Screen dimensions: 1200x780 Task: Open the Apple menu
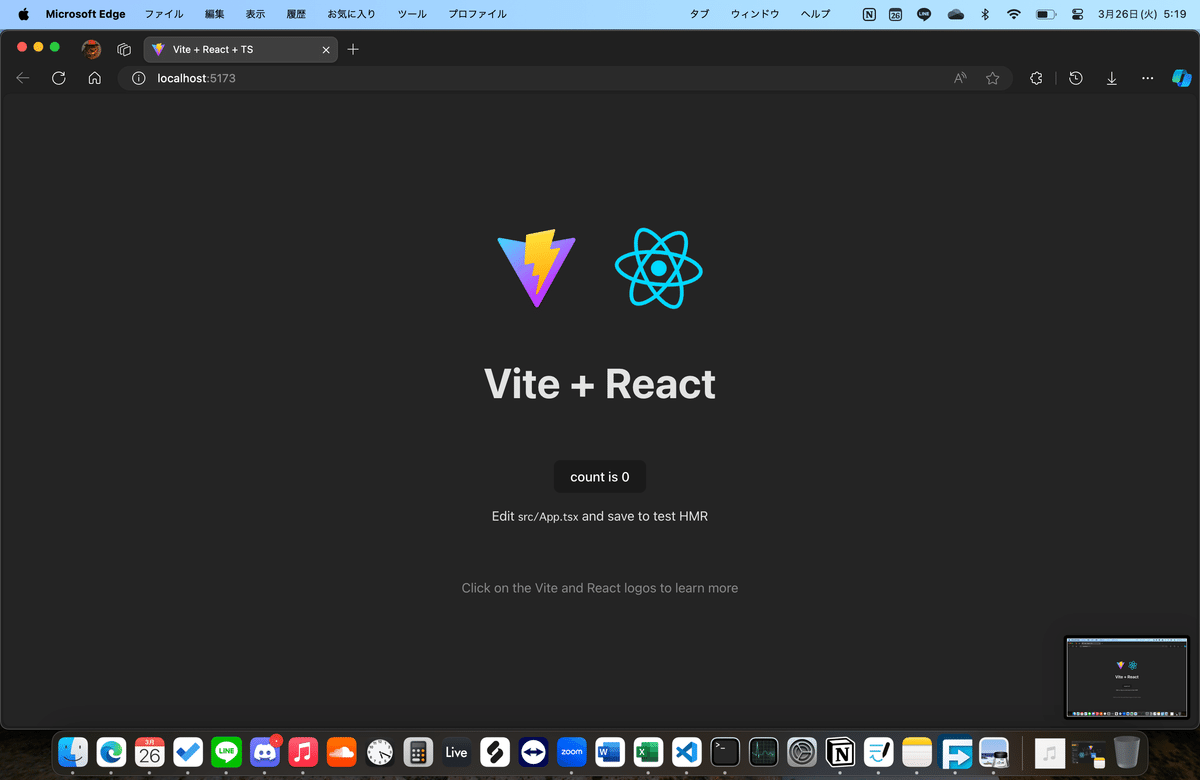coord(23,14)
